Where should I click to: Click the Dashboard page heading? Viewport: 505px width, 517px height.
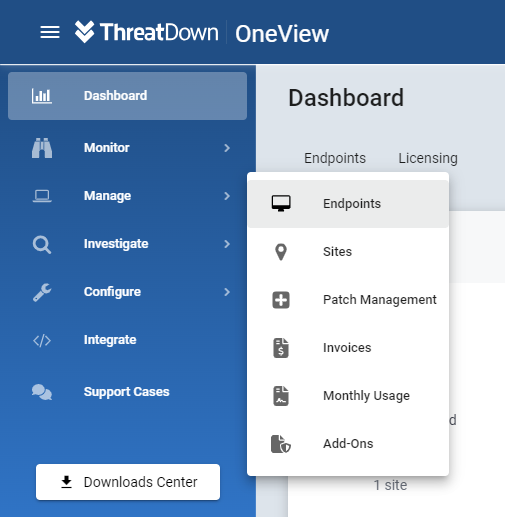coord(346,98)
